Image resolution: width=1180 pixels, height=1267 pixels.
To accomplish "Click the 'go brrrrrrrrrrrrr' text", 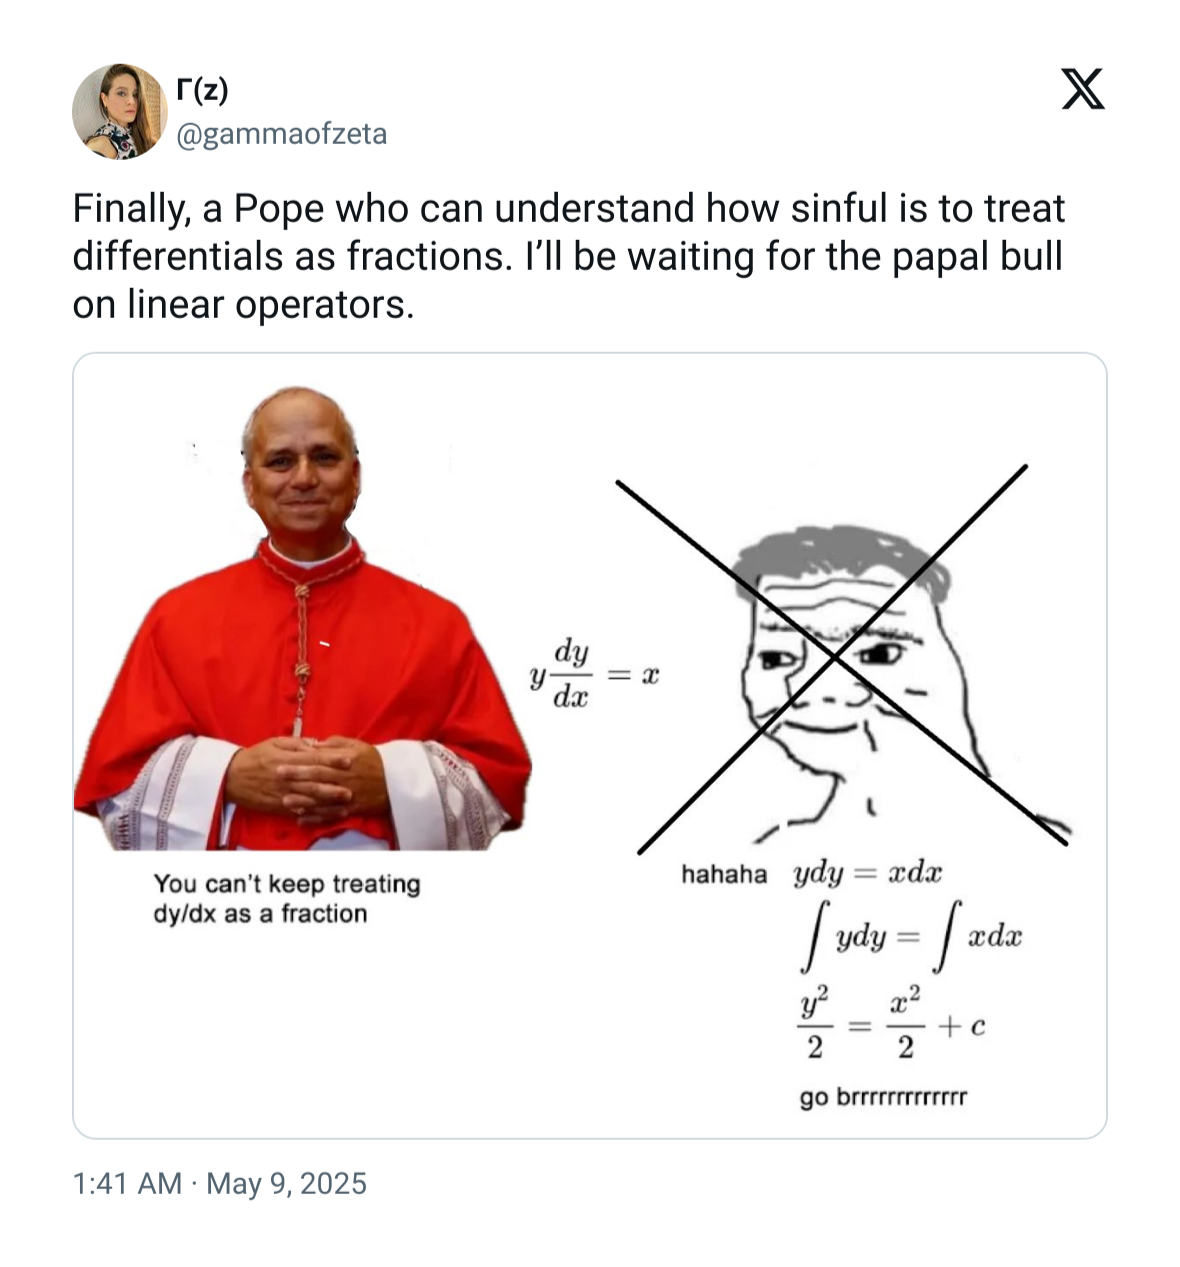I will coord(883,1098).
